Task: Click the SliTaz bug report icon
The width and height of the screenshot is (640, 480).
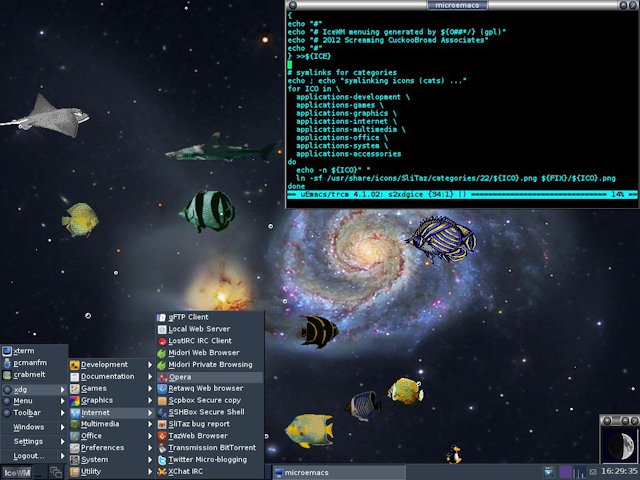Action: tap(162, 424)
